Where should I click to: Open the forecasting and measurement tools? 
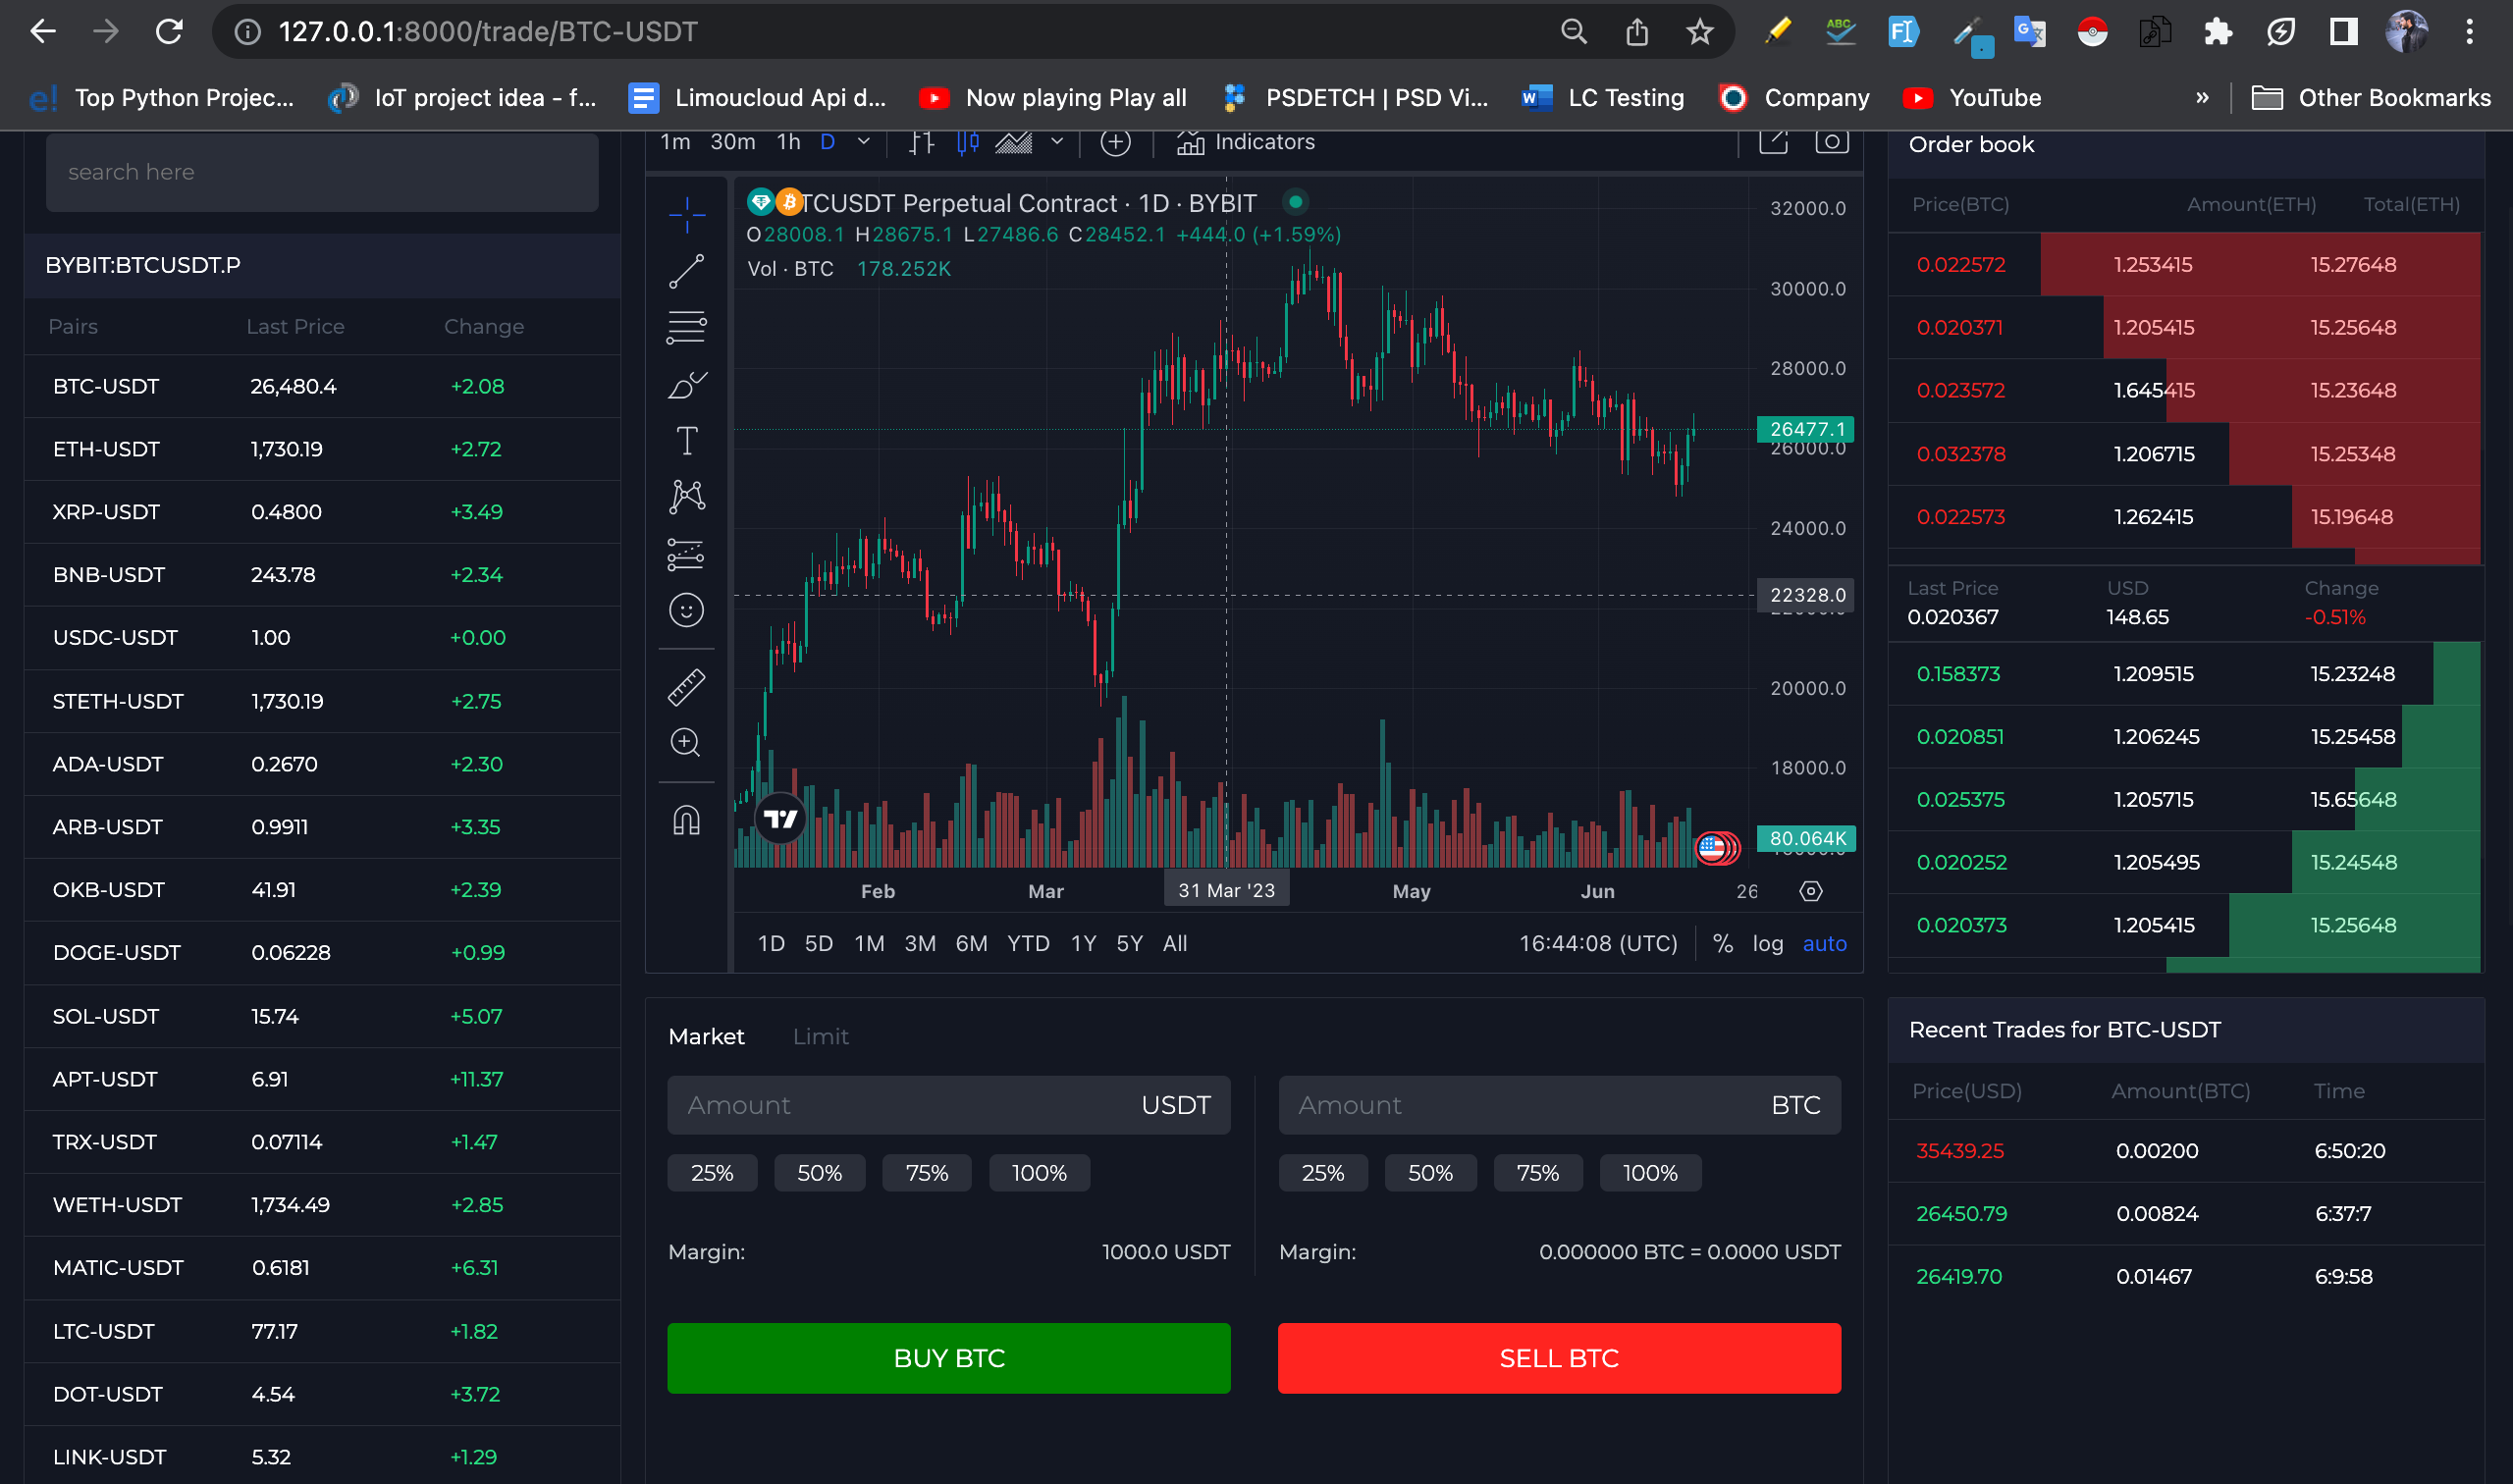pyautogui.click(x=686, y=553)
